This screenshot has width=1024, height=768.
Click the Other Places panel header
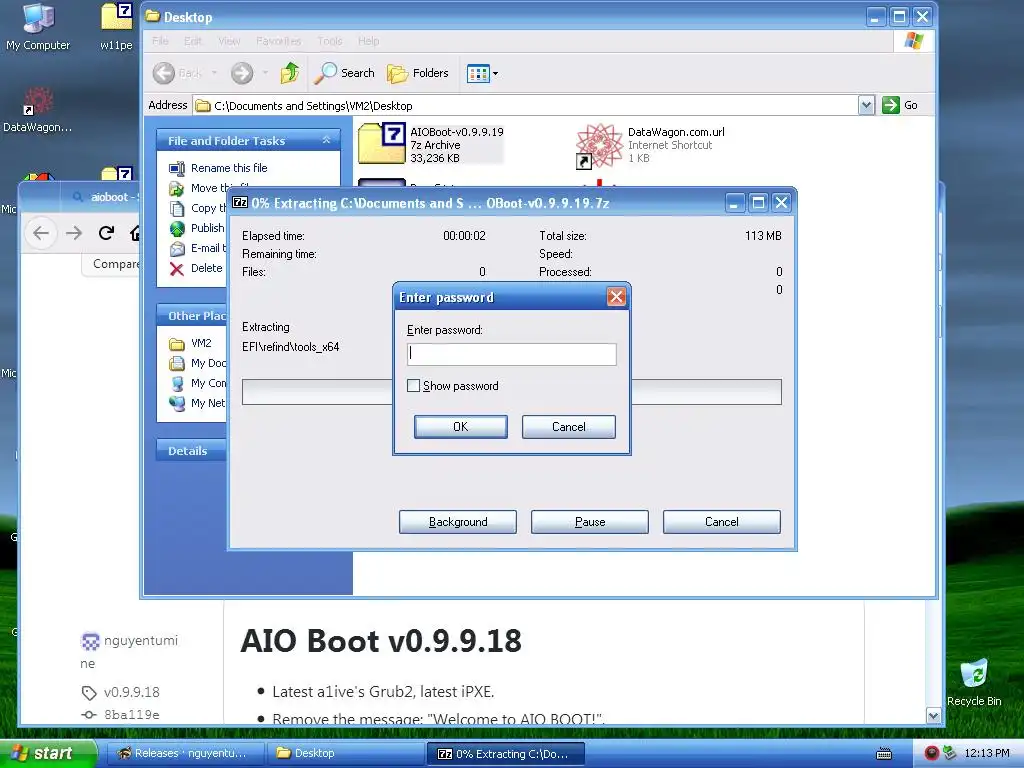pos(191,315)
